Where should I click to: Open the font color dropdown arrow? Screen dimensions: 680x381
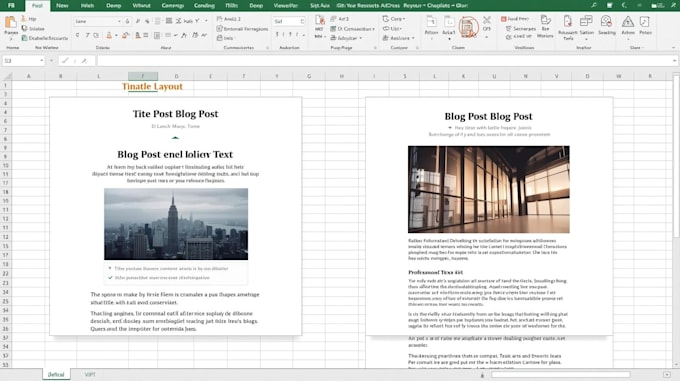click(x=116, y=36)
